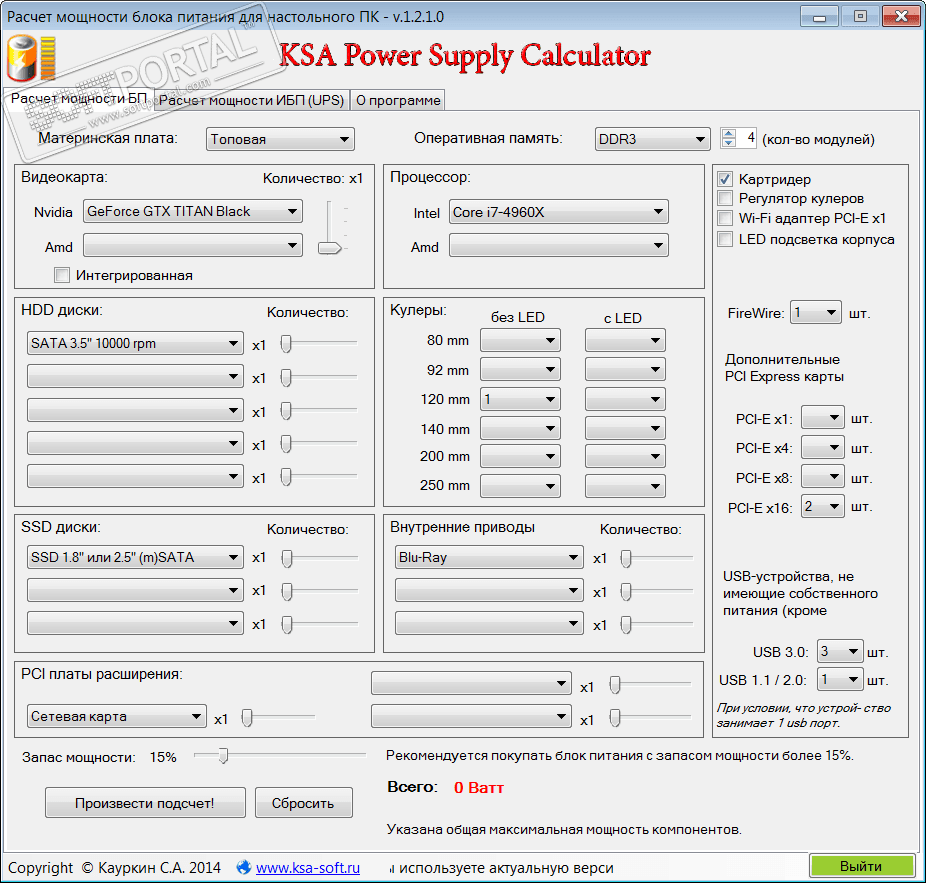This screenshot has height=883, width=926.
Task: Expand the Nvidia GeForce GTX TITAN Black dropdown
Action: (x=193, y=211)
